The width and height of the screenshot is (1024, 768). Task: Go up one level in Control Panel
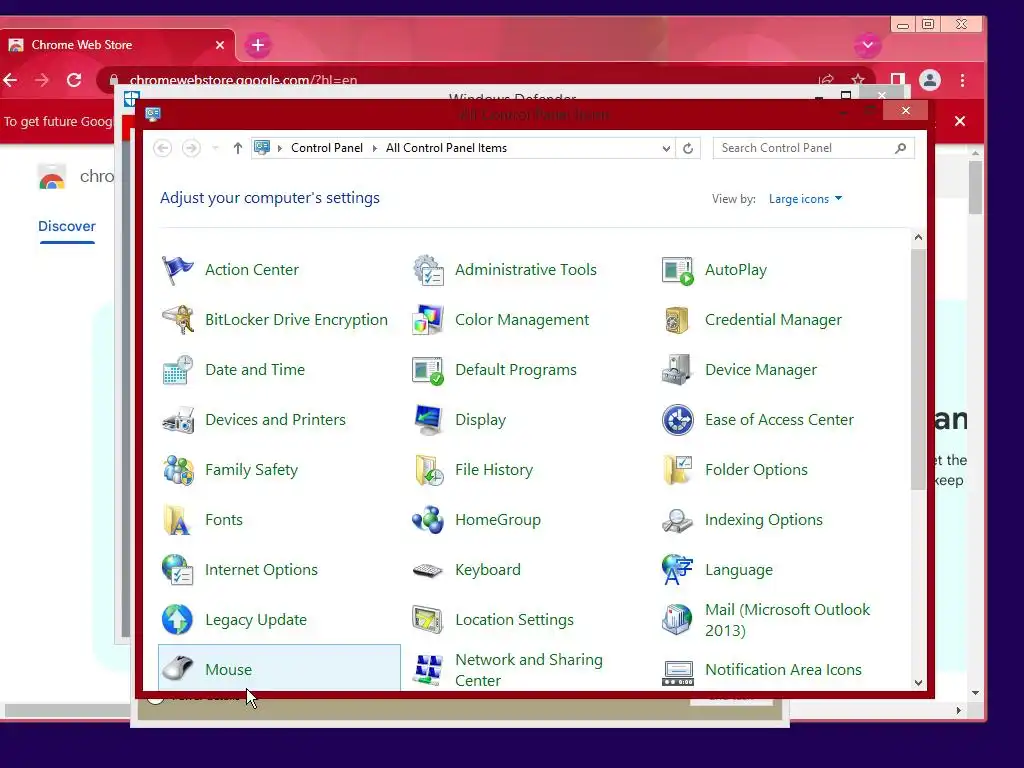(x=238, y=148)
